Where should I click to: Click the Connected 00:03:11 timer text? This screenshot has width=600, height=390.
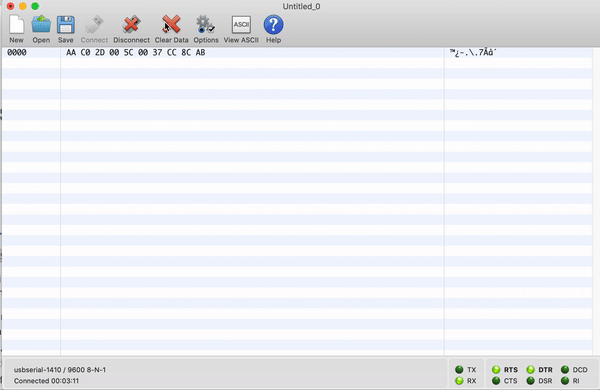[46, 381]
